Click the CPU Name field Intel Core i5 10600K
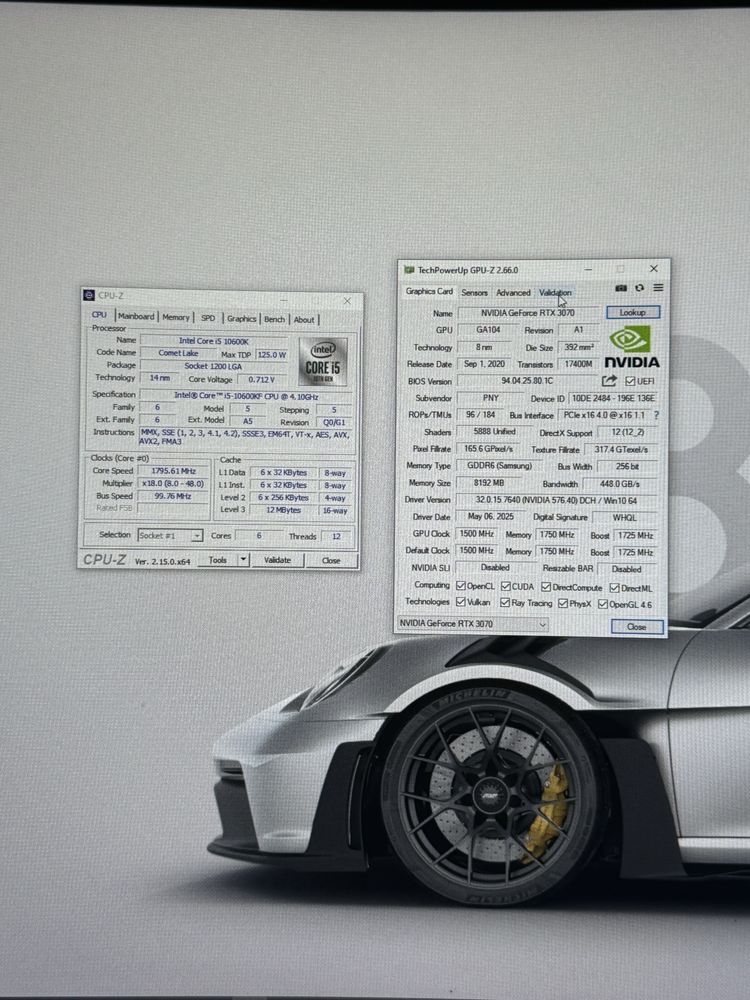The height and width of the screenshot is (1000, 750). pyautogui.click(x=215, y=341)
